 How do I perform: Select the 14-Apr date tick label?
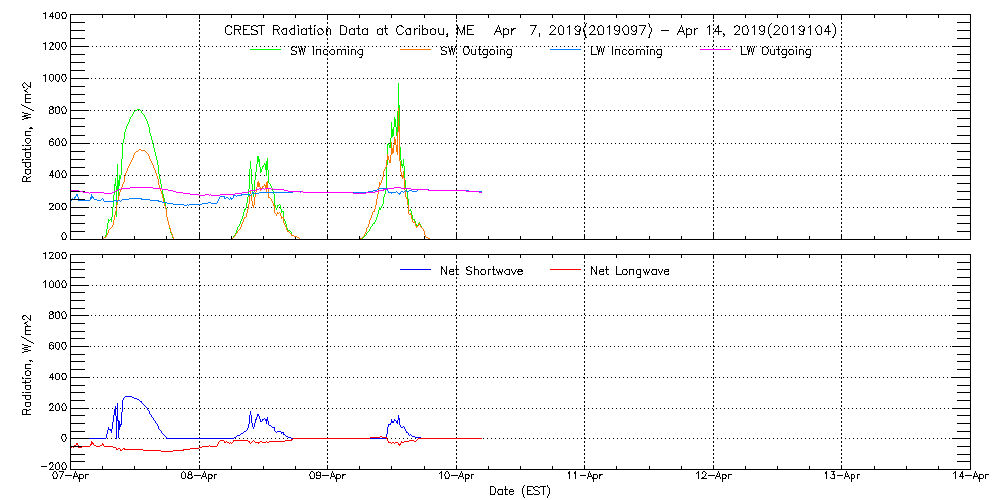[x=968, y=477]
